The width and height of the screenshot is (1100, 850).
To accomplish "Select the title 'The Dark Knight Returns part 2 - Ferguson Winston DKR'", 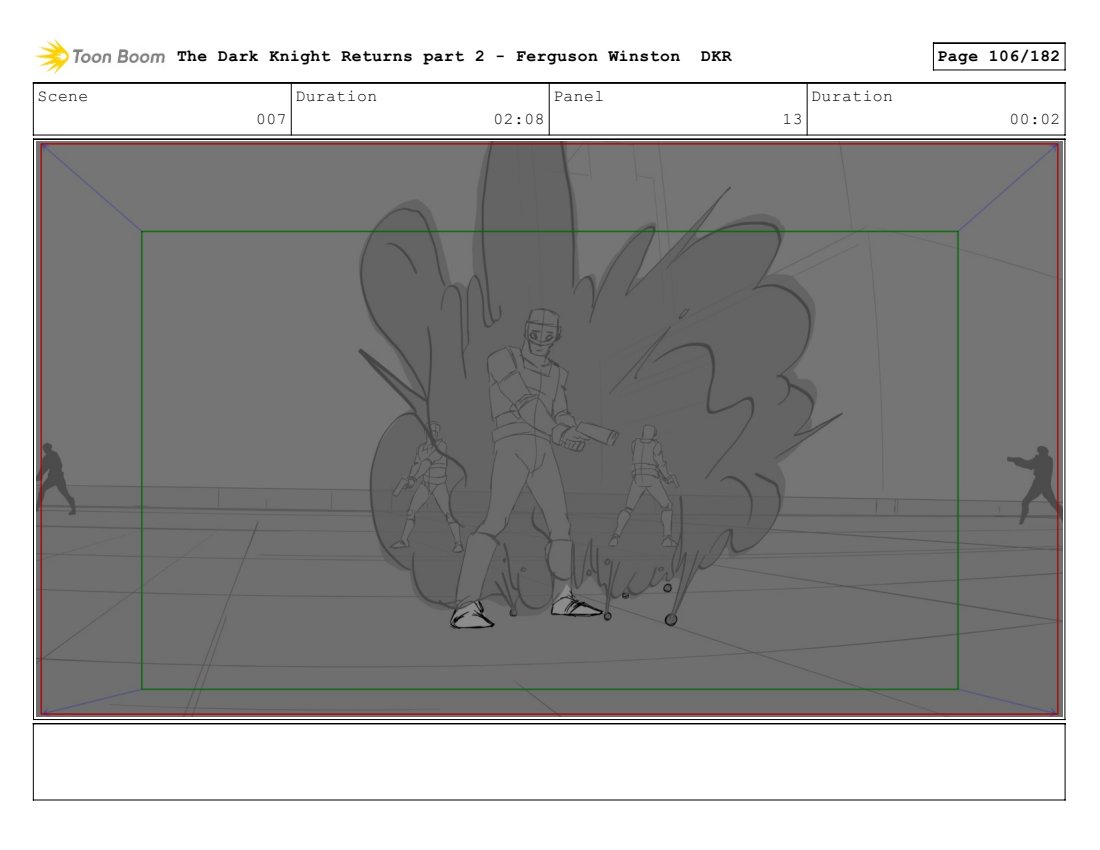I will 454,56.
